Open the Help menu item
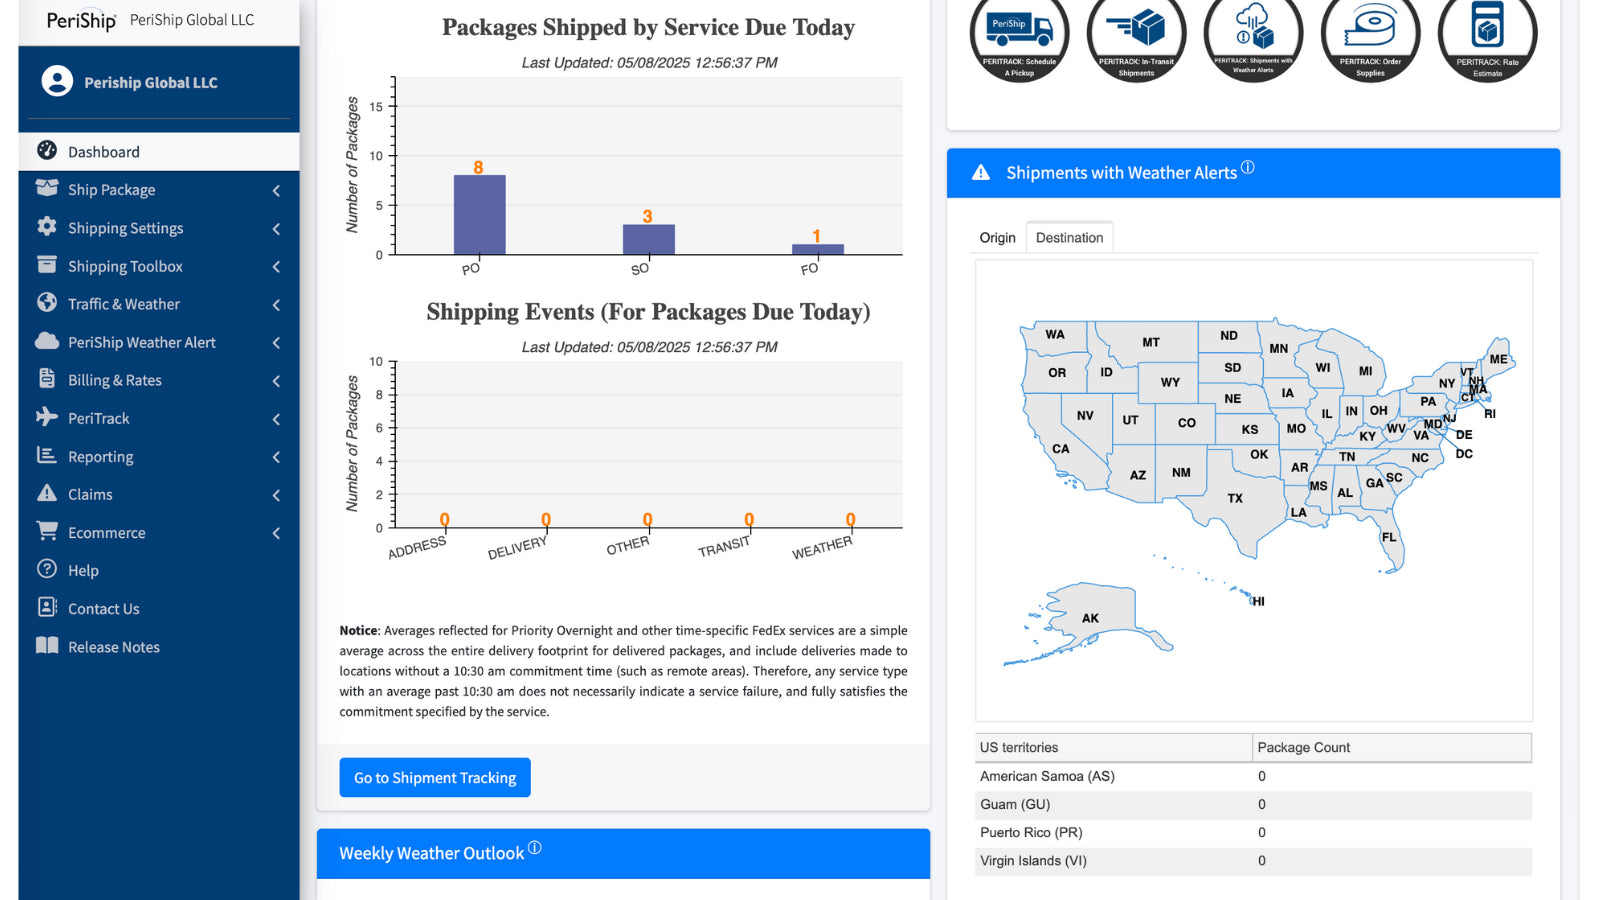 click(159, 570)
